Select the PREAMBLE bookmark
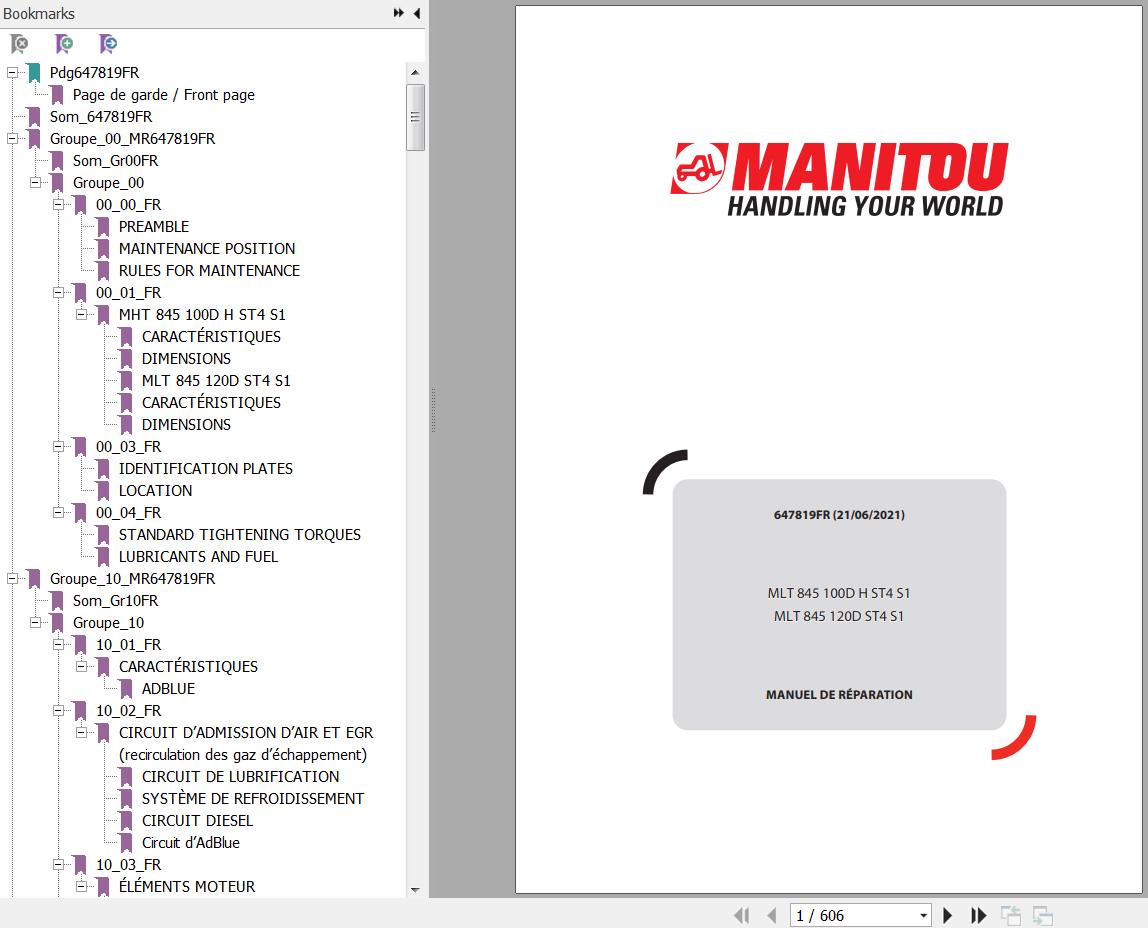Viewport: 1148px width, 928px height. pos(154,226)
